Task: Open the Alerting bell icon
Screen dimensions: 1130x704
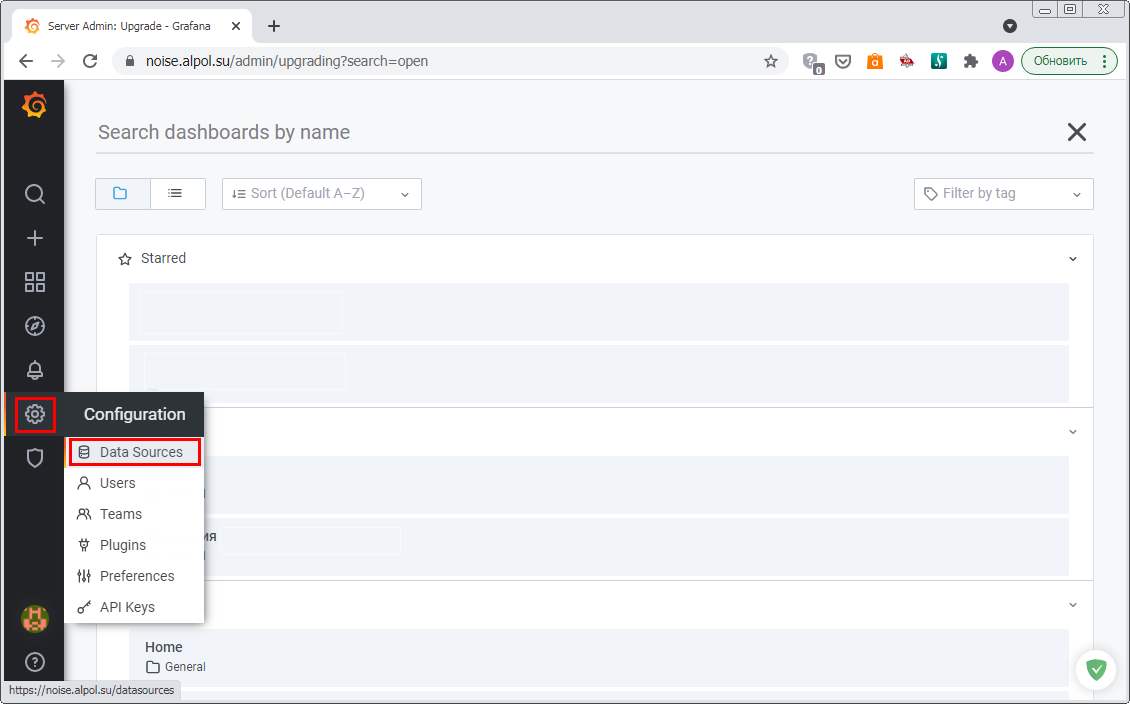Action: click(35, 370)
